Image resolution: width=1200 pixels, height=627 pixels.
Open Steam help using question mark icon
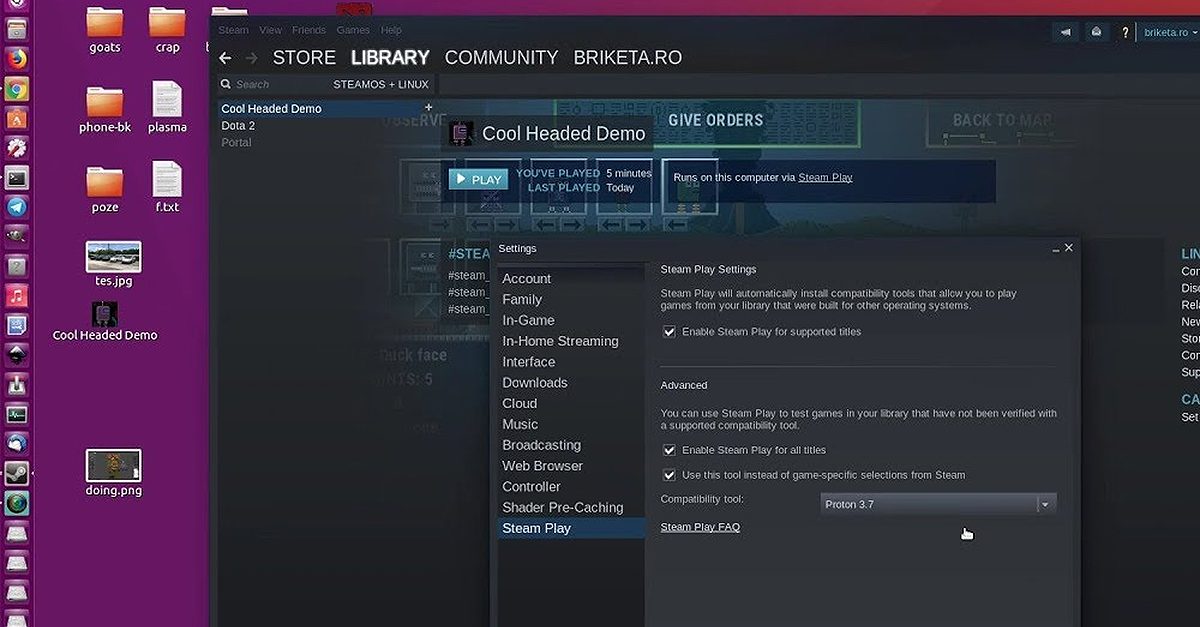point(1124,31)
